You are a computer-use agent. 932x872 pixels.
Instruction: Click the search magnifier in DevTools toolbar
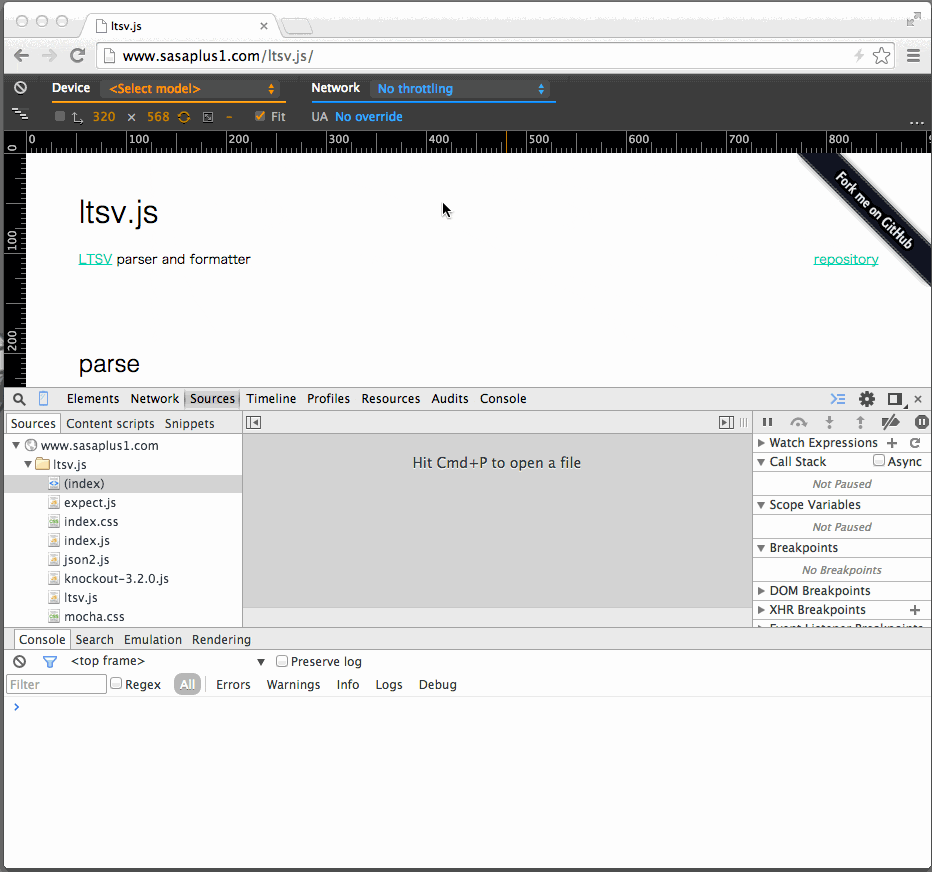[x=19, y=398]
